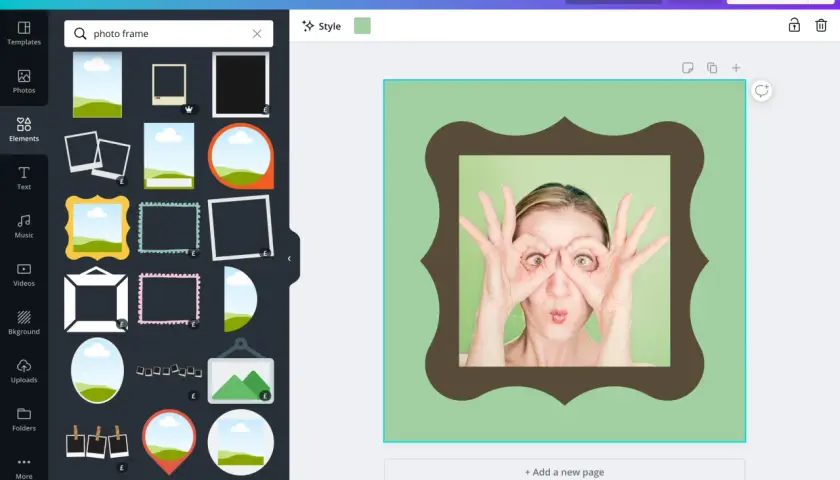
Task: Add page notes icon above canvas
Action: tap(687, 68)
